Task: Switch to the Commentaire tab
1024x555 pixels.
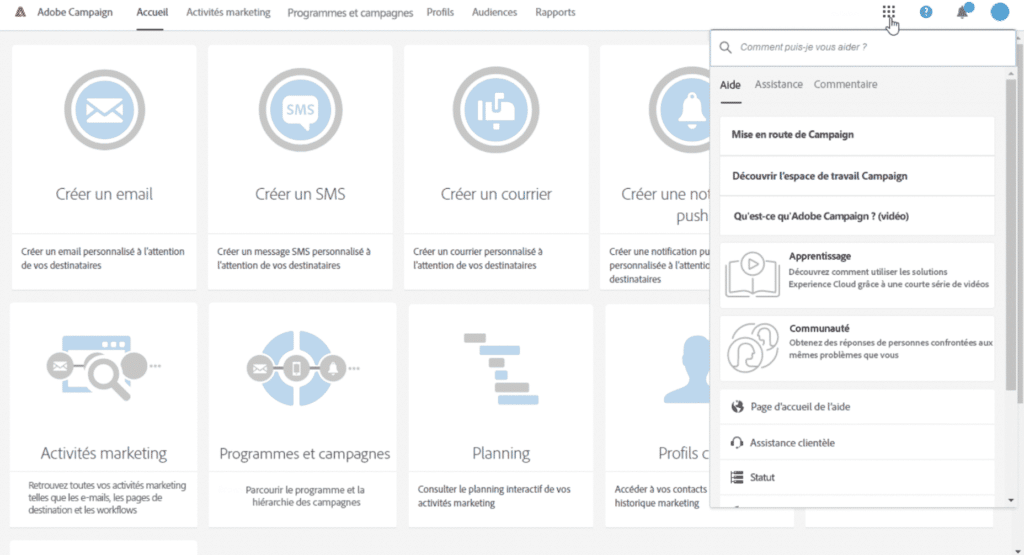Action: [x=845, y=85]
